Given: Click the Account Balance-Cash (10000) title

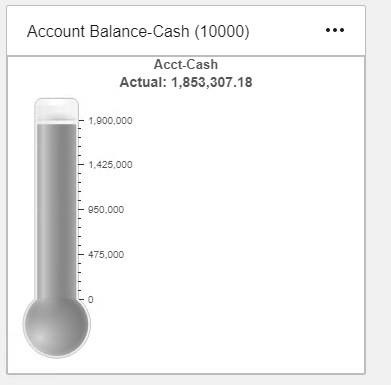Looking at the screenshot, I should (x=138, y=31).
